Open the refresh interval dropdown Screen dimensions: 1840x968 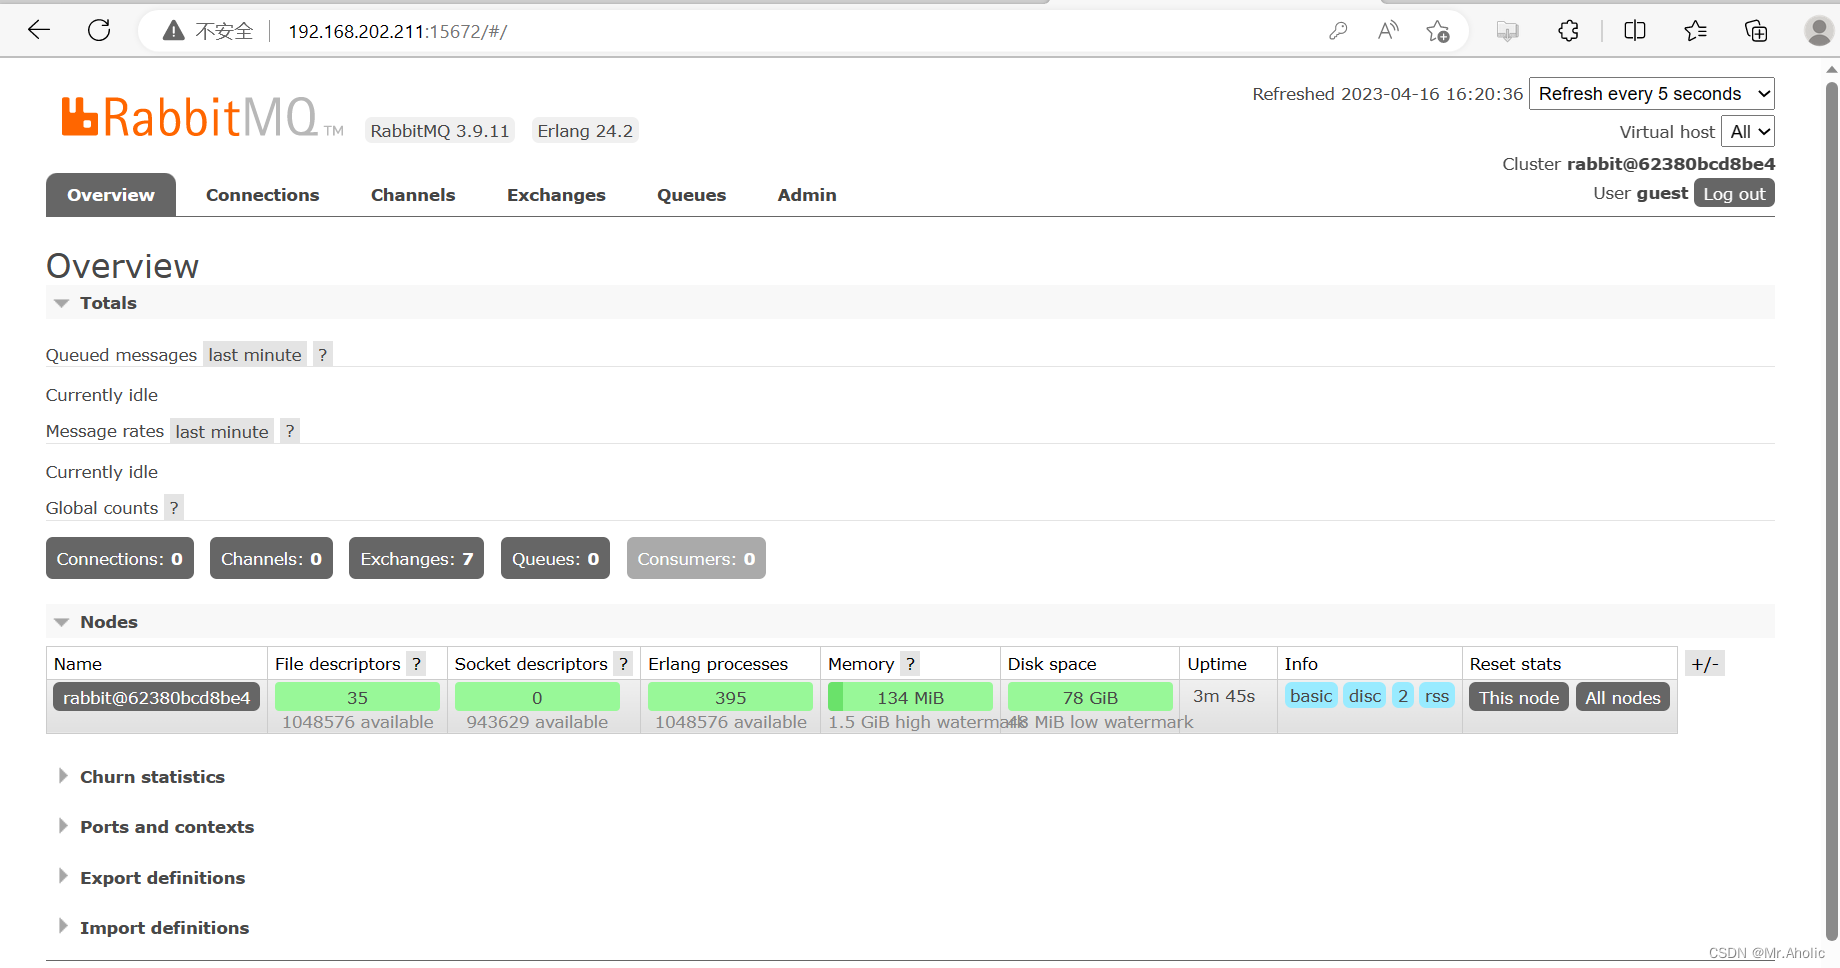point(1651,93)
